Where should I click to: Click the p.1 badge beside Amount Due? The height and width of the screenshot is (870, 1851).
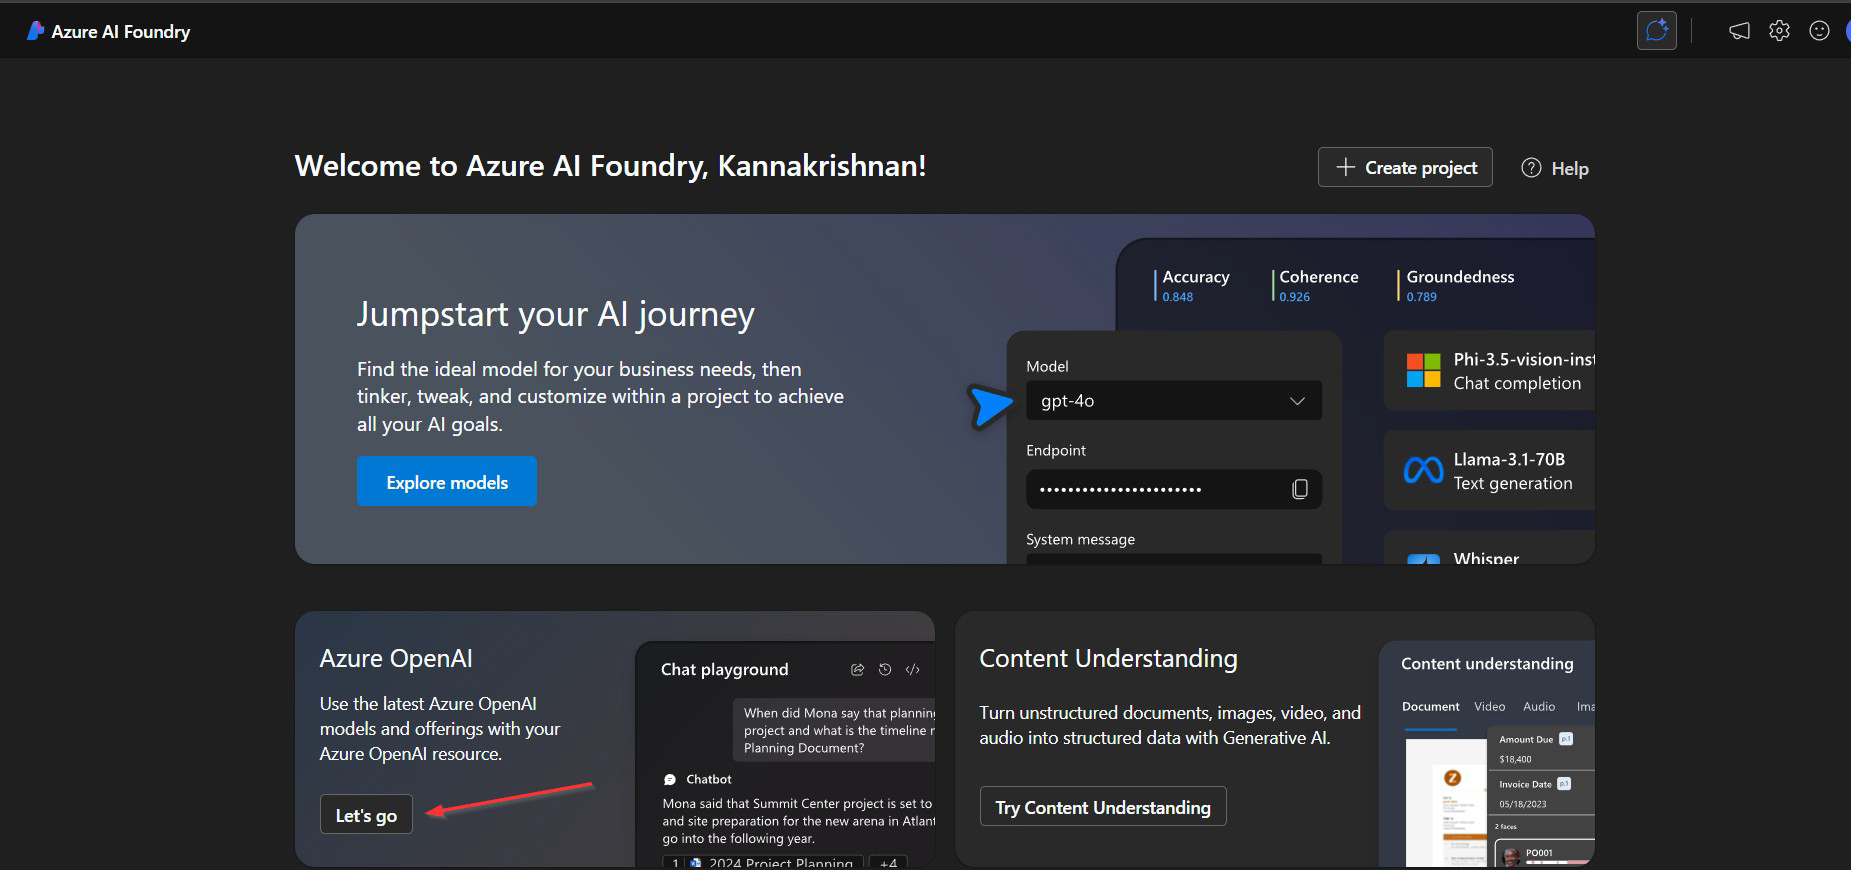point(1566,739)
